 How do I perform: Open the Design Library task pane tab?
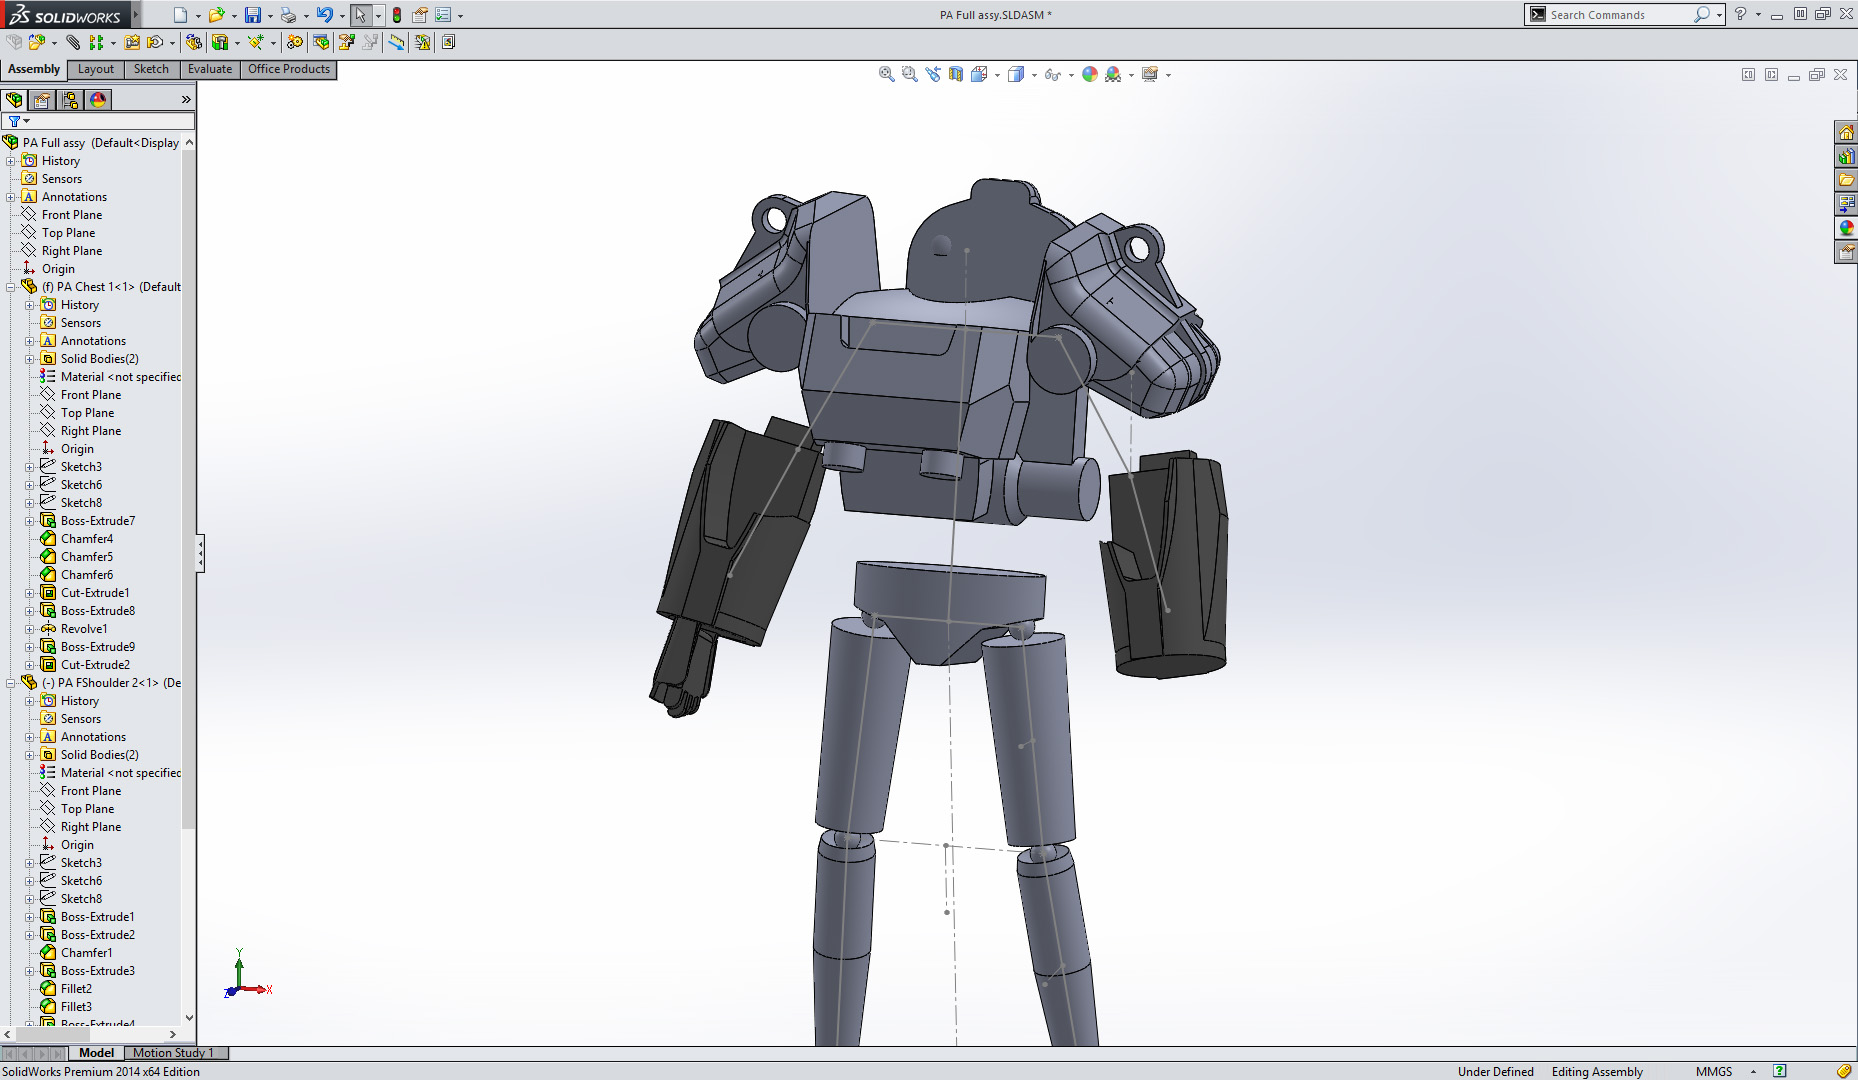1846,157
